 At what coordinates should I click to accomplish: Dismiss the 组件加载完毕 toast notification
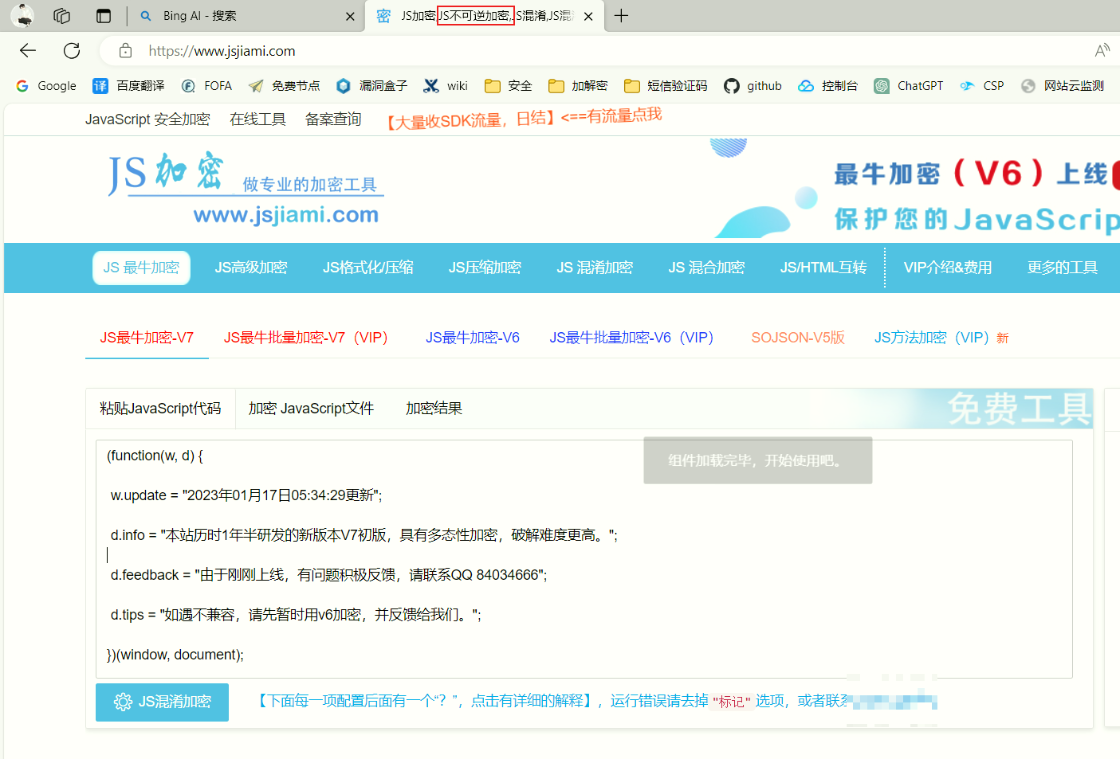coord(757,461)
